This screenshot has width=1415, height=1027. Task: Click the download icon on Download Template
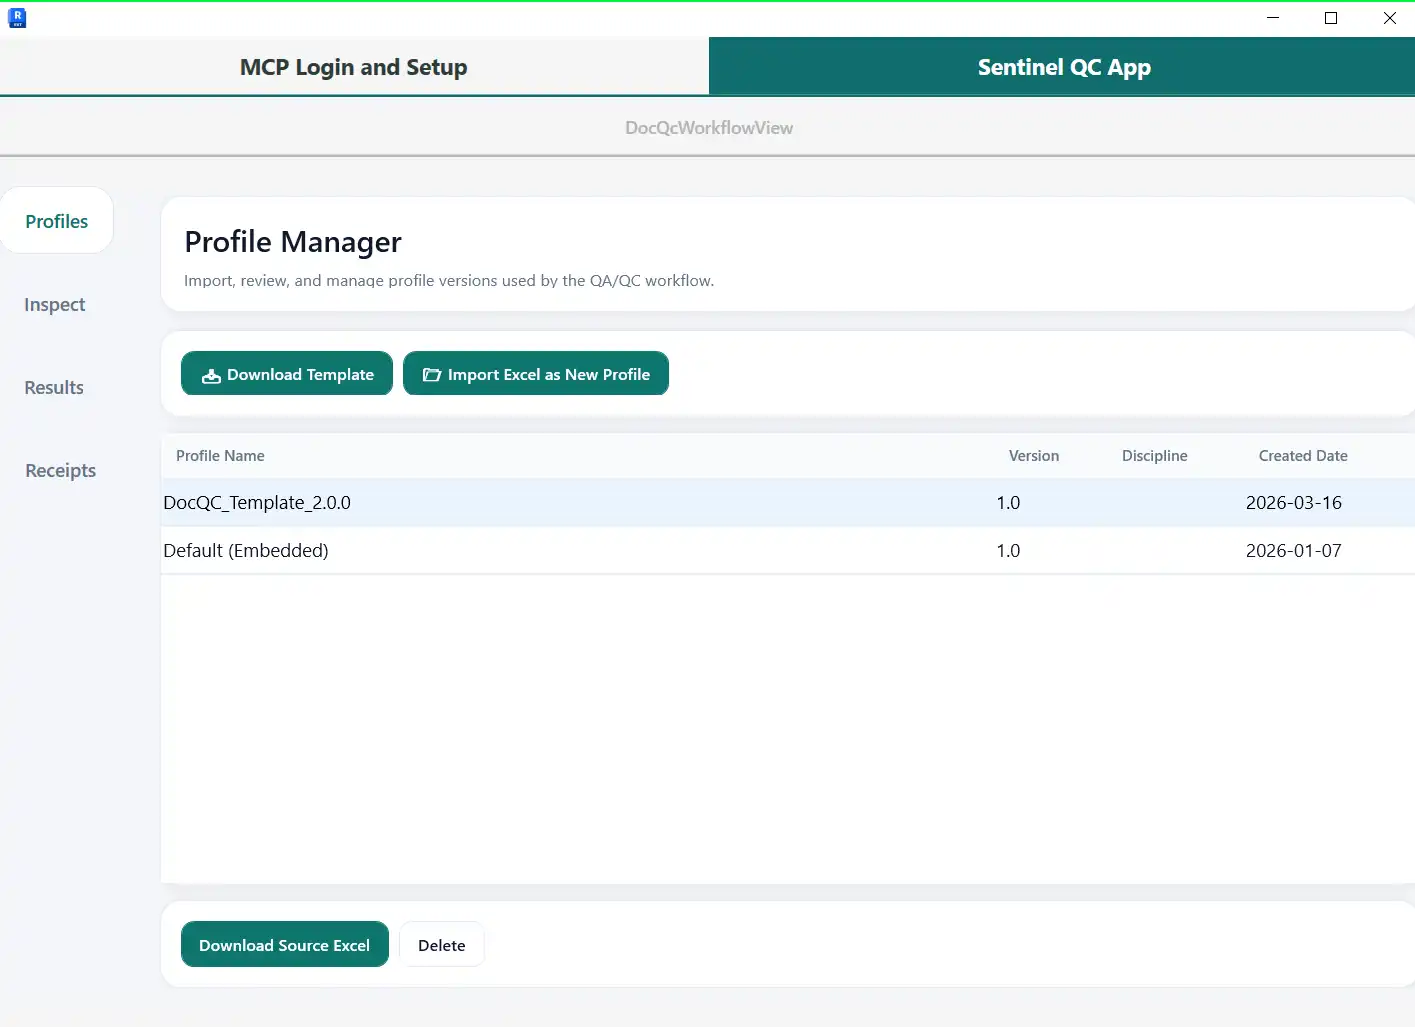pos(211,376)
